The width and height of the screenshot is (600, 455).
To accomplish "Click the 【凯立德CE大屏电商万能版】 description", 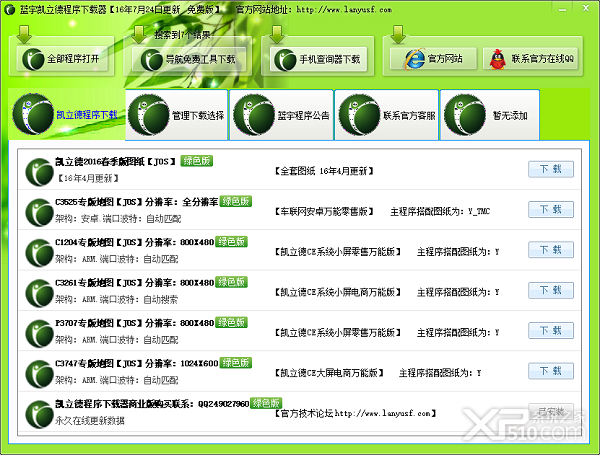I will pyautogui.click(x=329, y=373).
